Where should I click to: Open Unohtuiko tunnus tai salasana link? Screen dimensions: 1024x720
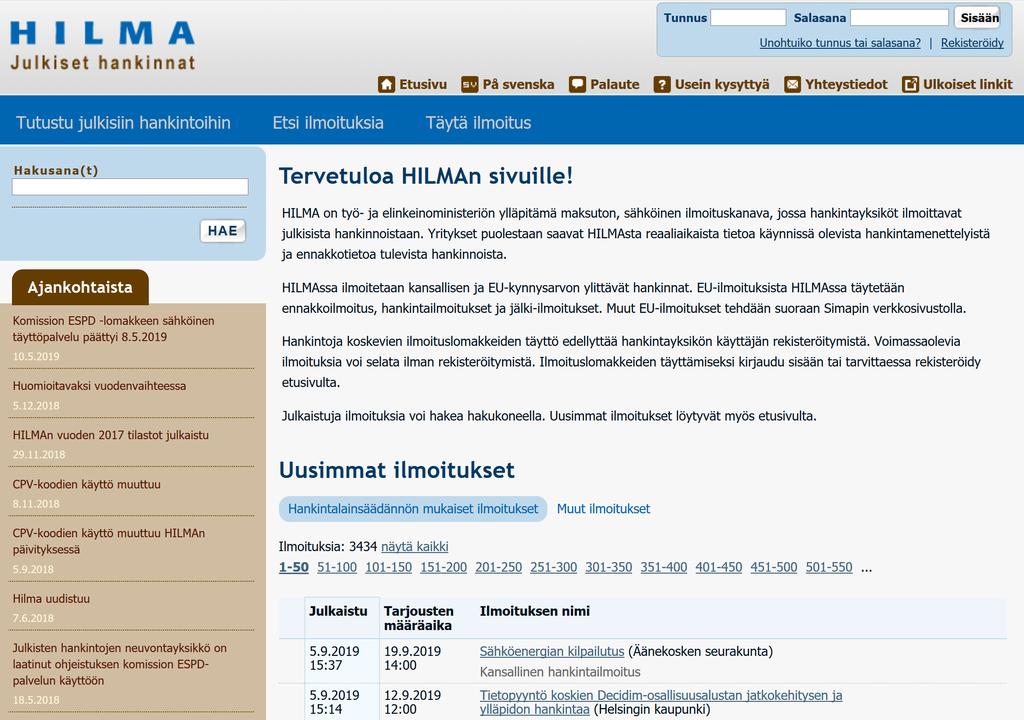coord(840,43)
